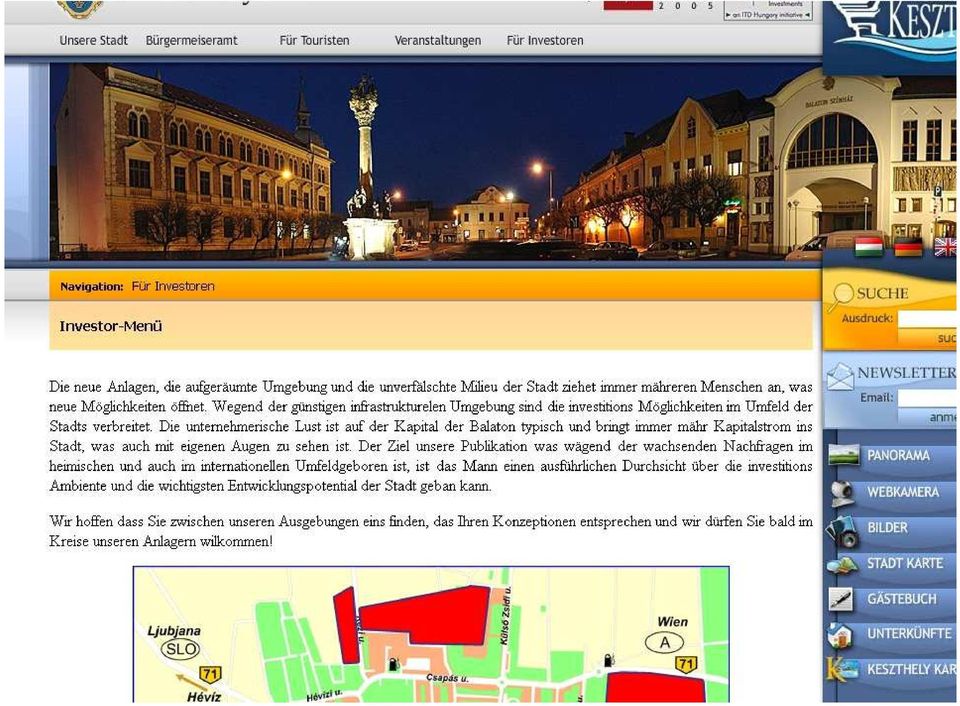This screenshot has height=706, width=960.
Task: Click the Gästebuch pen icon
Action: pyautogui.click(x=841, y=599)
